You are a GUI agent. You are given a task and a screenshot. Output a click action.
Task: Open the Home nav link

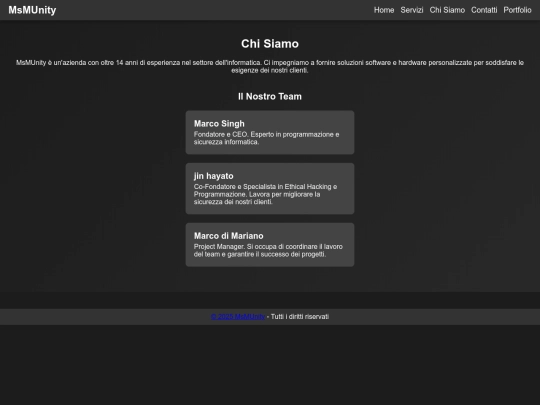384,10
